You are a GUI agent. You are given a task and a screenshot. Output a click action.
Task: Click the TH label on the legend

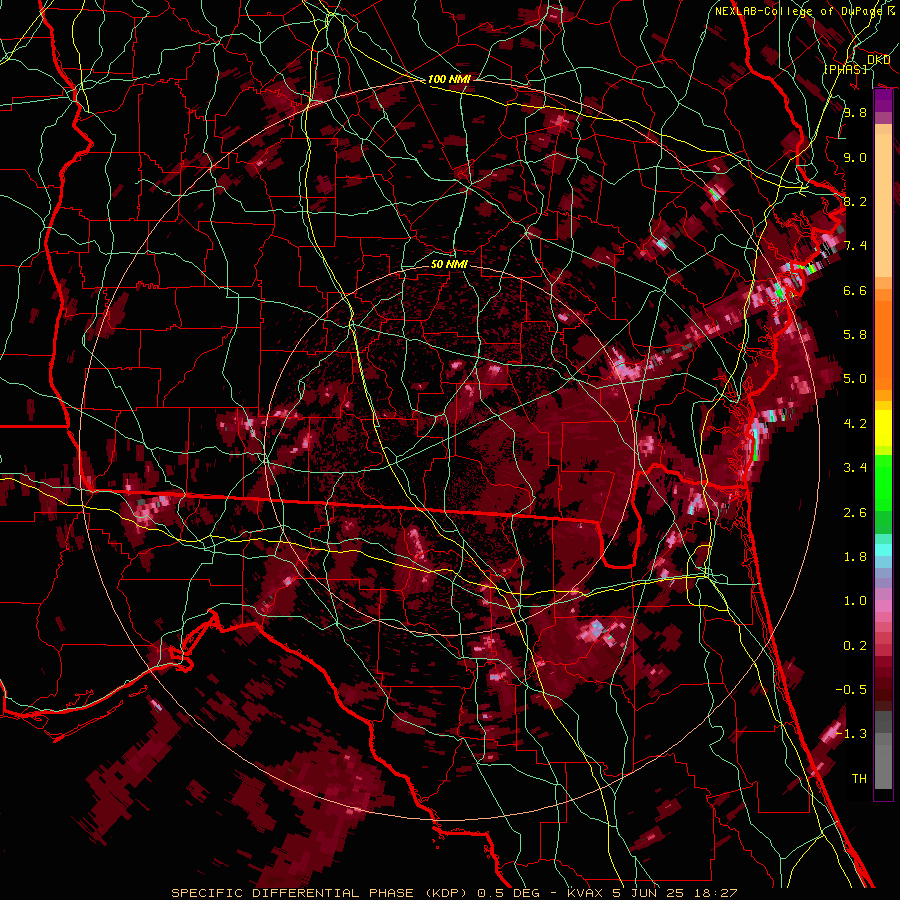(x=859, y=779)
